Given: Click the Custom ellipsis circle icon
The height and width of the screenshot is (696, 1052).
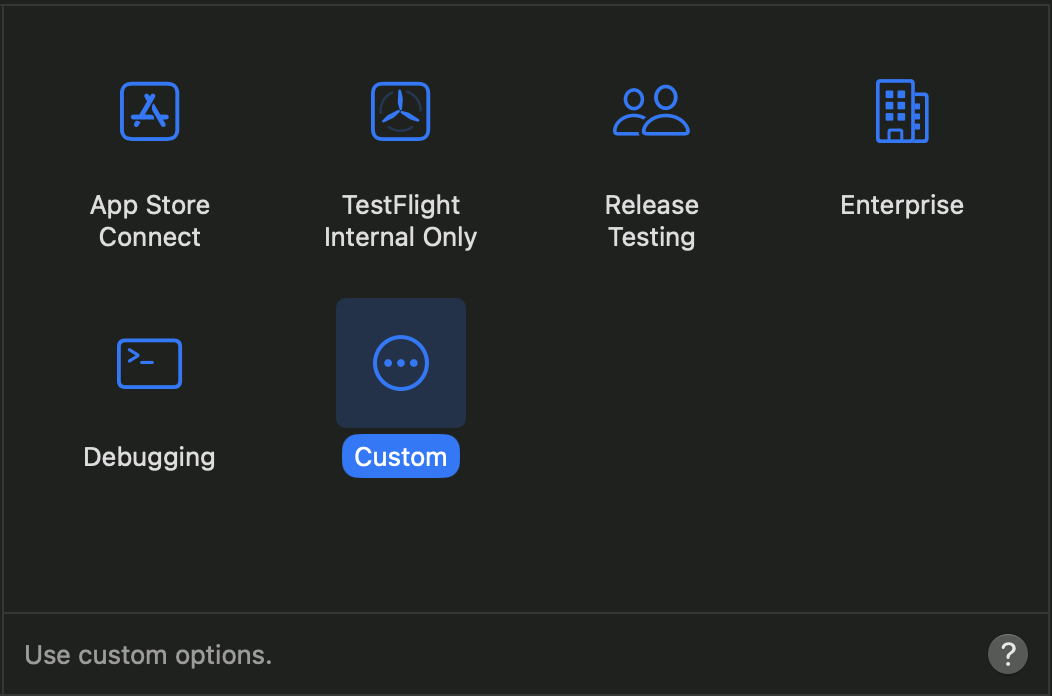Looking at the screenshot, I should 401,363.
